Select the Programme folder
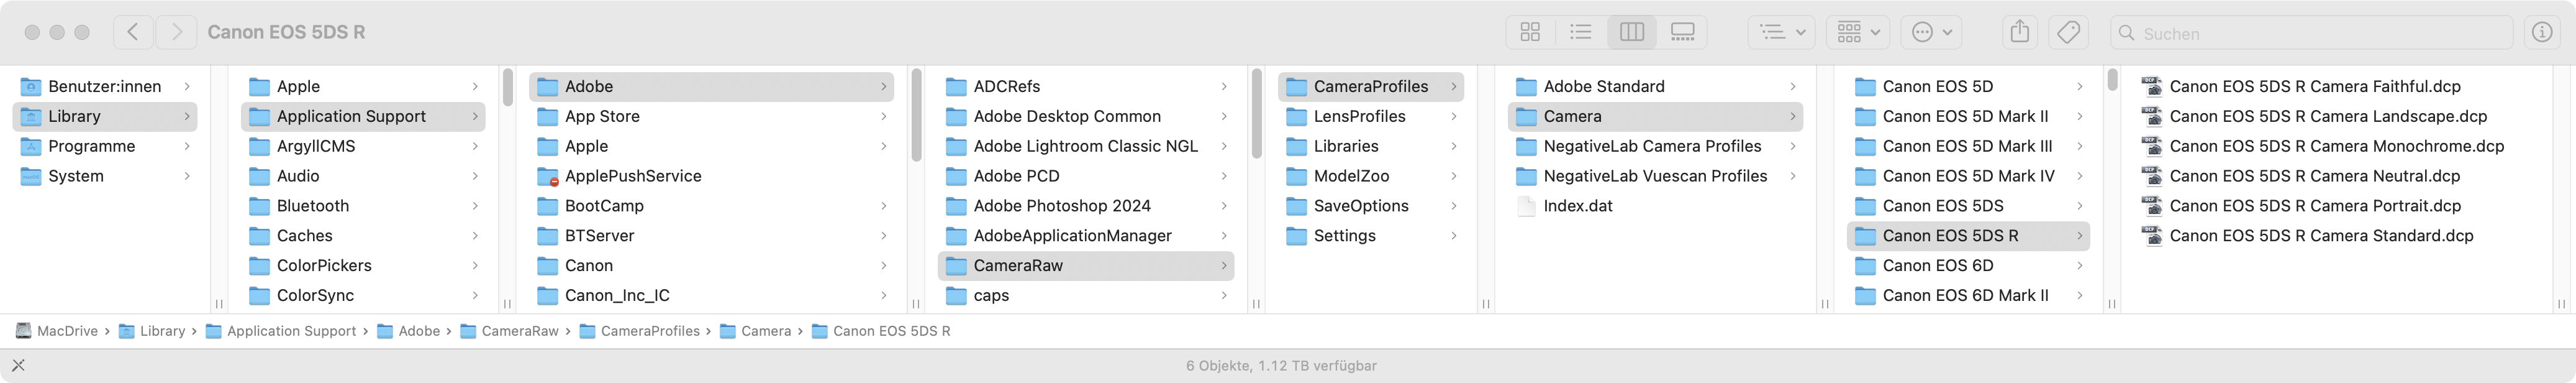Viewport: 2576px width, 383px height. (104, 146)
